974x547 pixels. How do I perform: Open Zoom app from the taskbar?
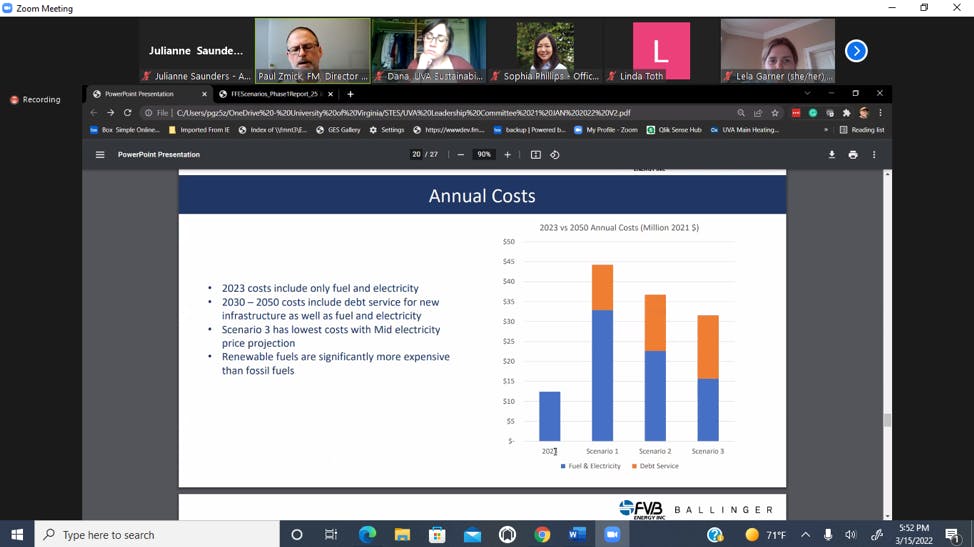coord(612,535)
